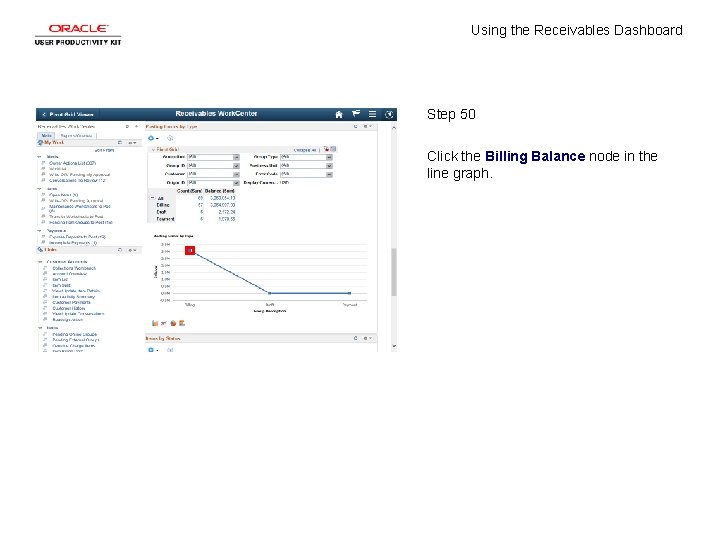720x540 pixels.
Task: Click the Draft row balance value
Action: pos(227,212)
